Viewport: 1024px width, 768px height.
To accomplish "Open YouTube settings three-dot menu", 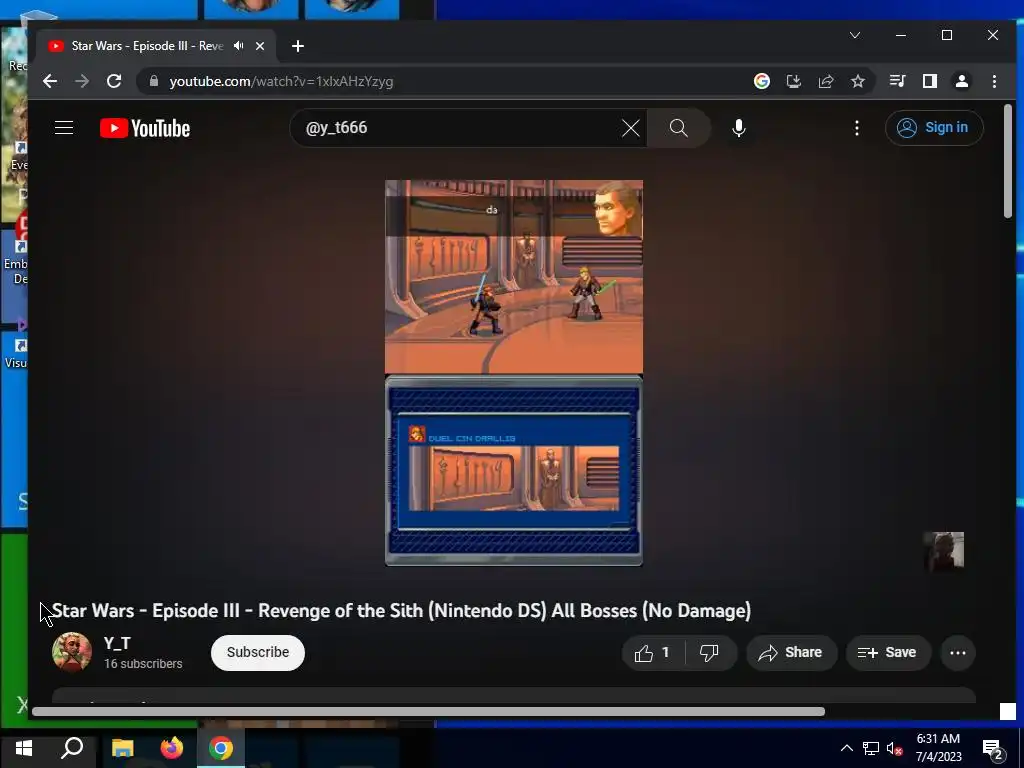I will coord(857,128).
